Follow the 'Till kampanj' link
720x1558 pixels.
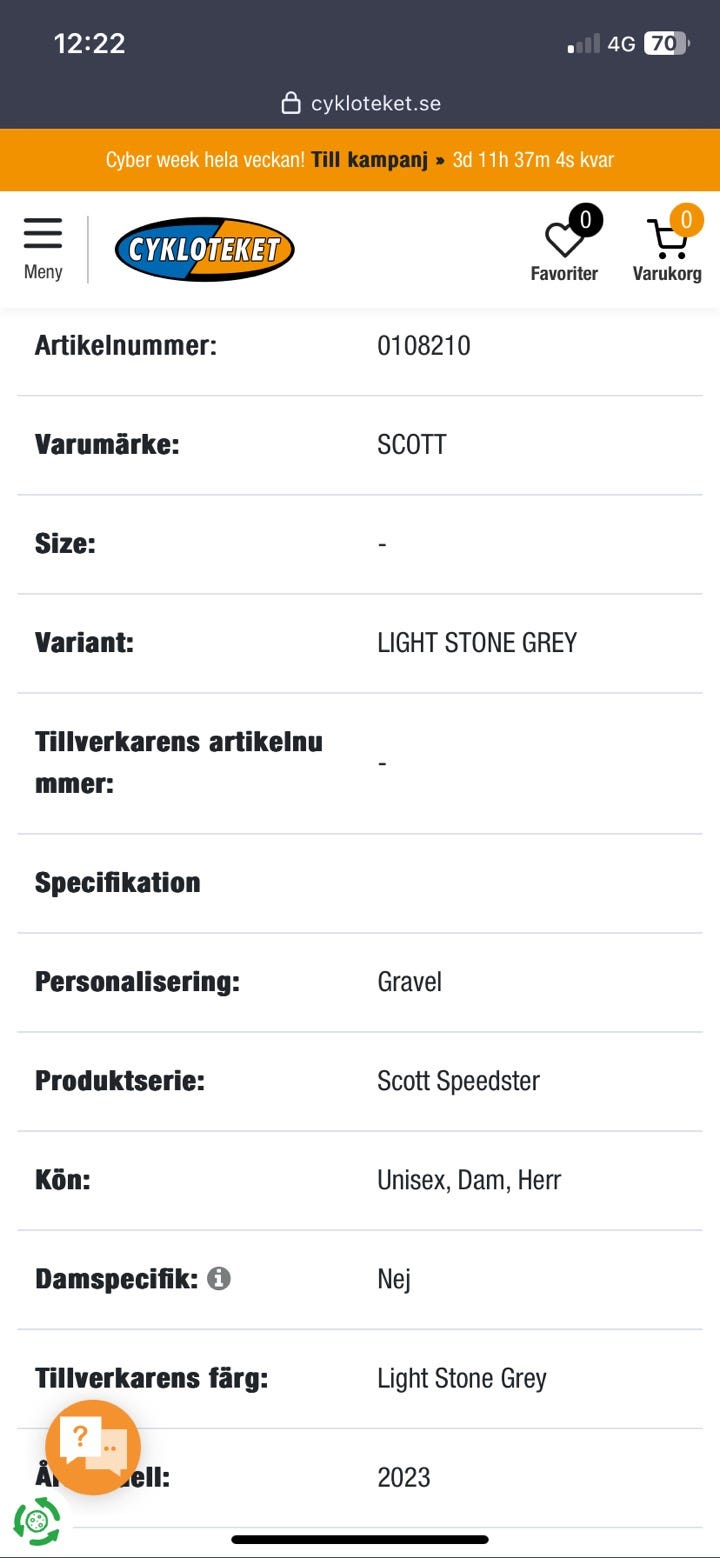point(369,160)
